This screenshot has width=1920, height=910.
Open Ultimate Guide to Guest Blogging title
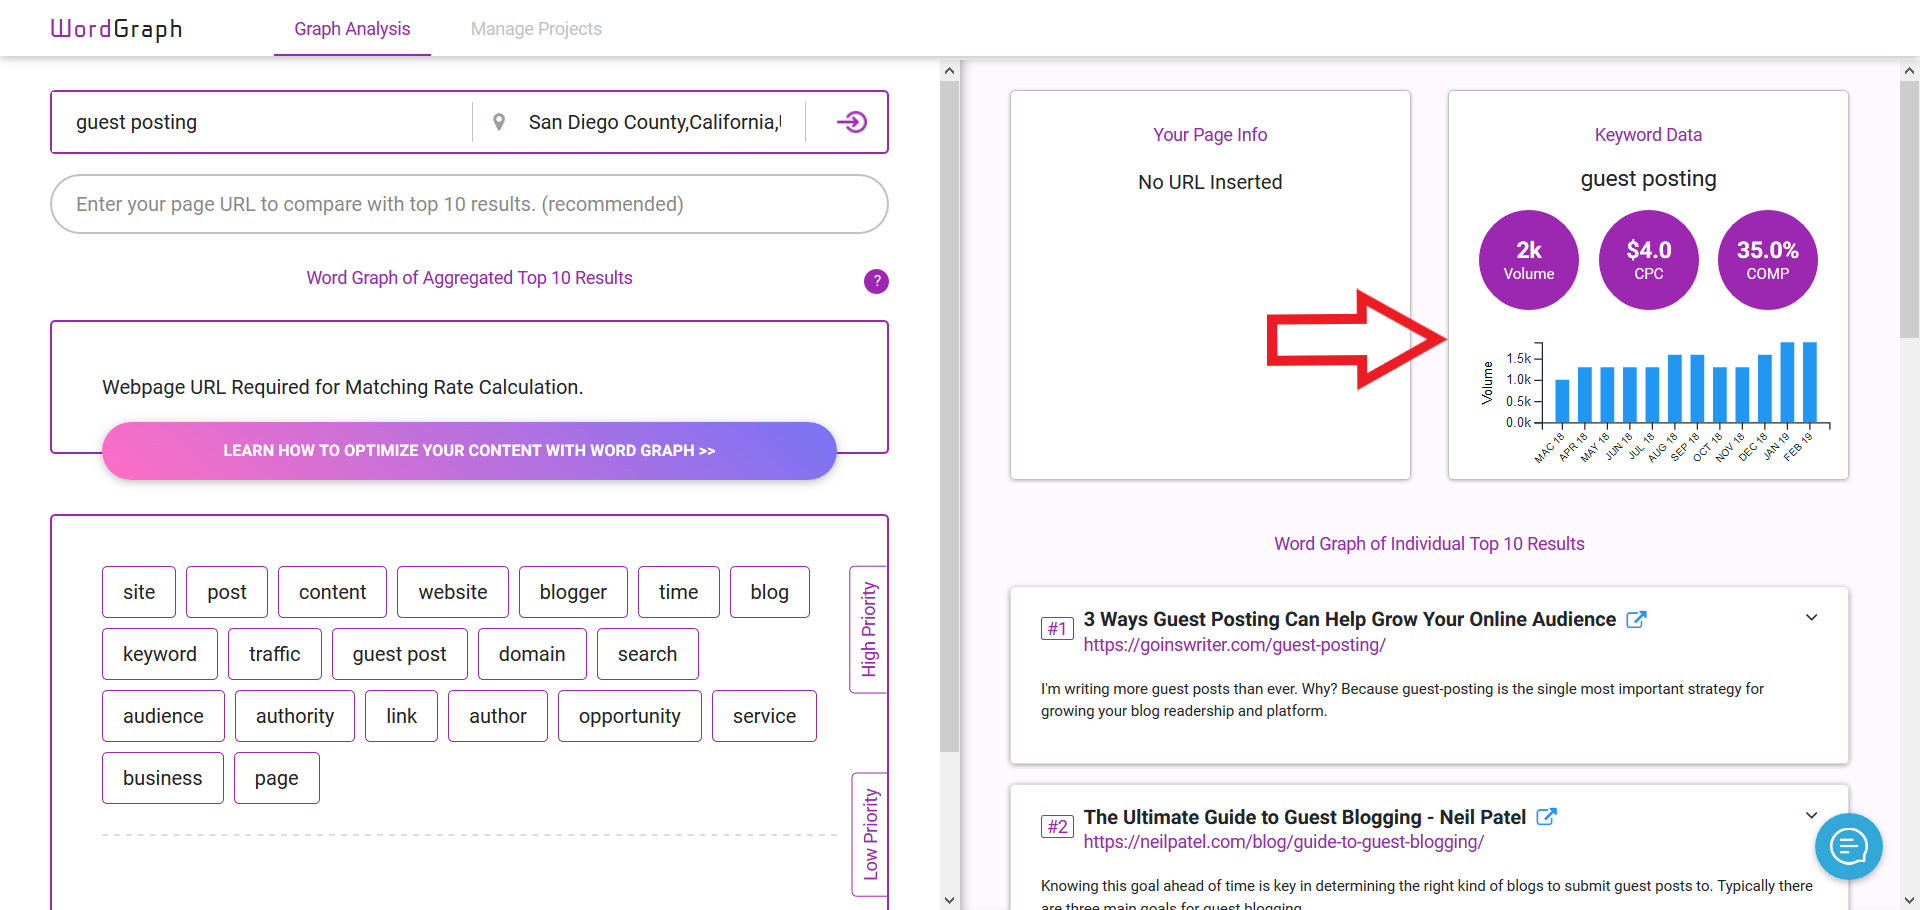1304,817
